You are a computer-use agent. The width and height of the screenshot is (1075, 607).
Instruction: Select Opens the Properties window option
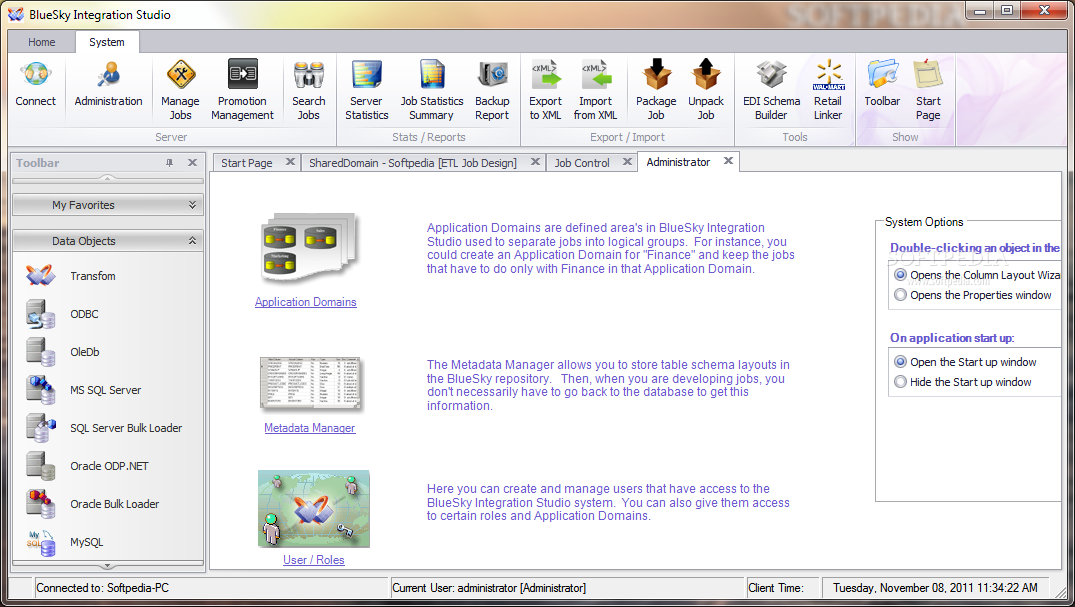click(900, 295)
